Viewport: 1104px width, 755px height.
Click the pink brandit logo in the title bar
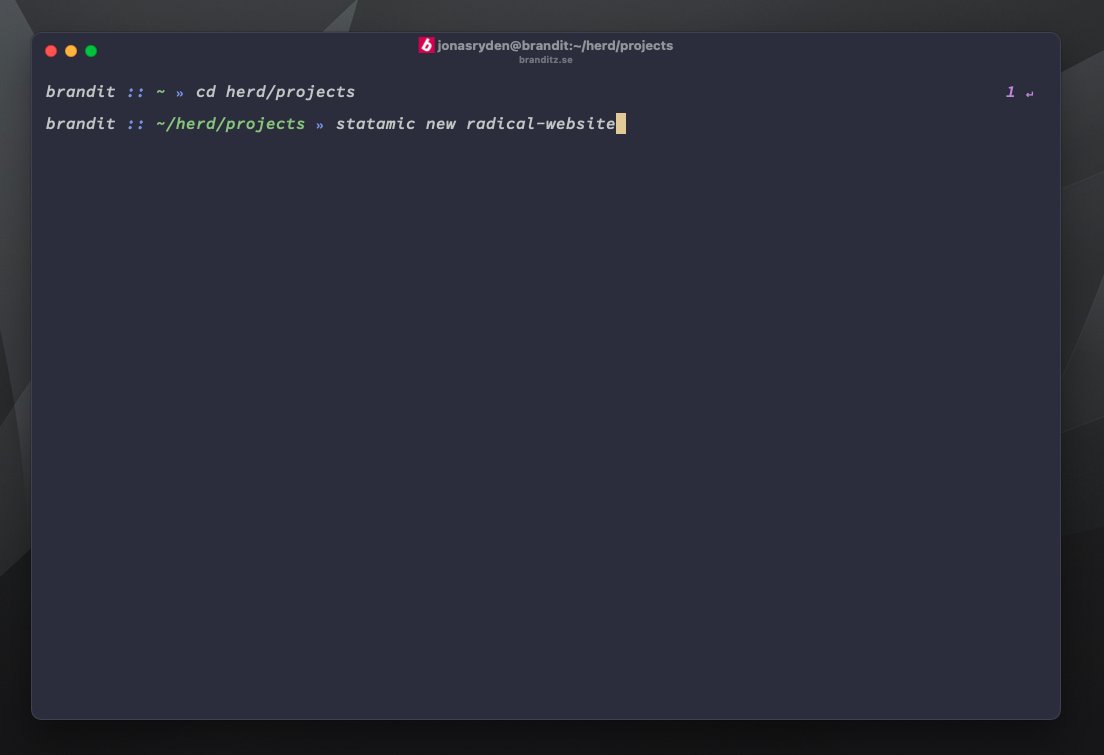(425, 45)
